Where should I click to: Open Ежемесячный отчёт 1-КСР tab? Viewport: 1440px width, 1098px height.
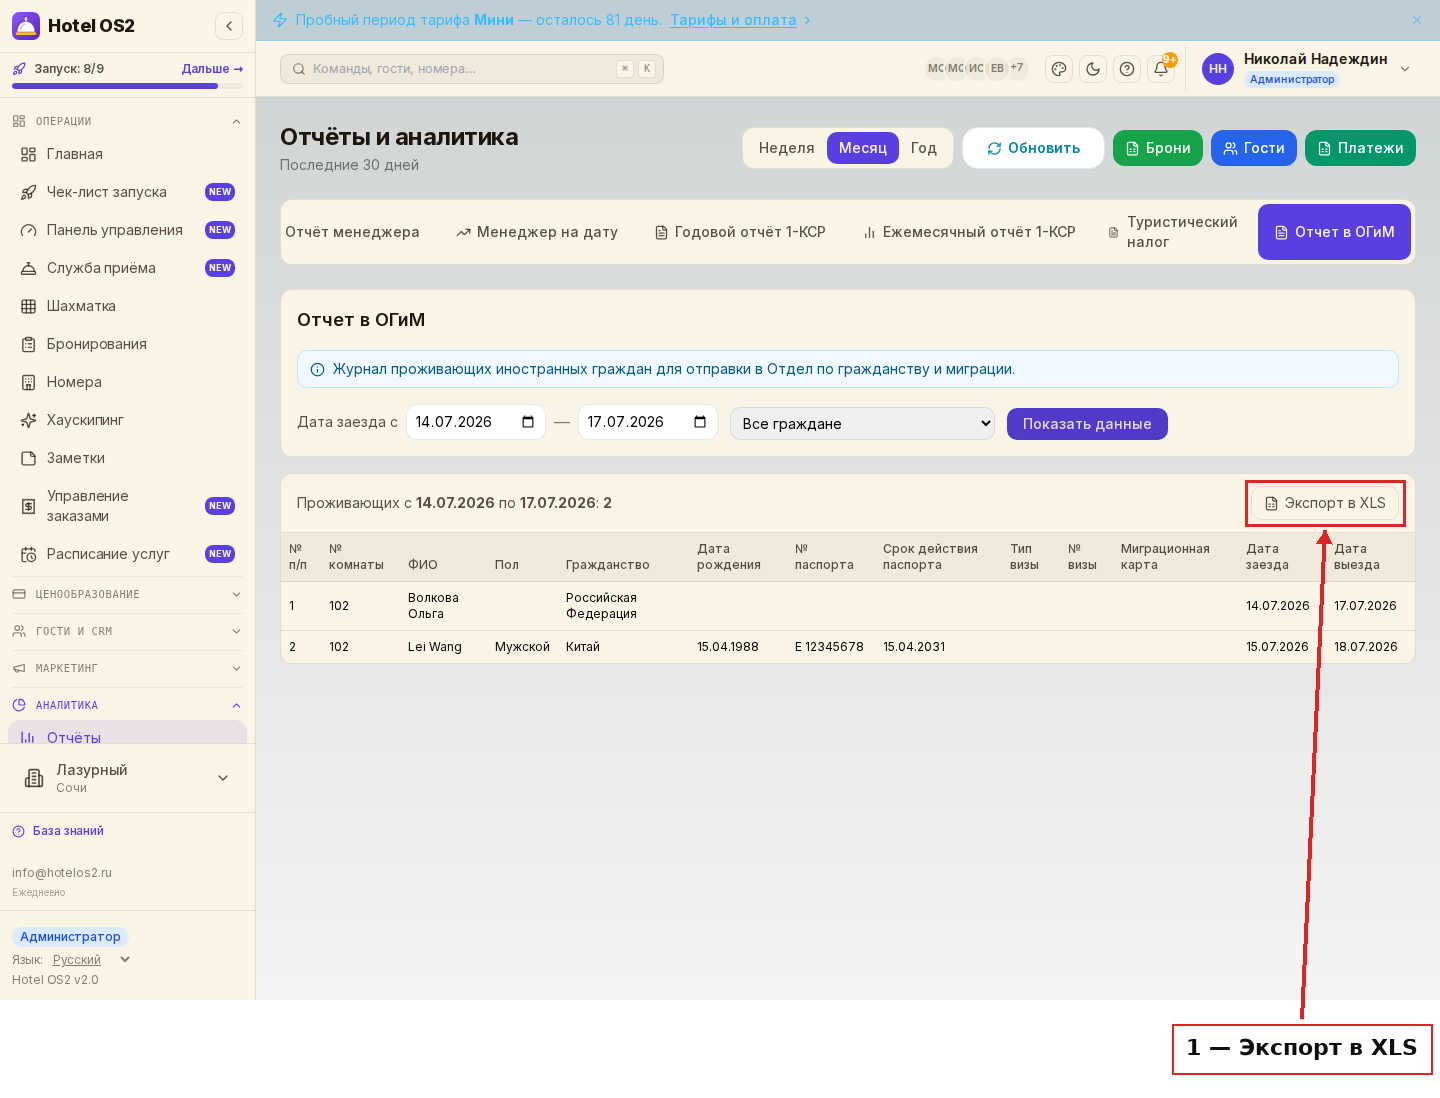(969, 232)
